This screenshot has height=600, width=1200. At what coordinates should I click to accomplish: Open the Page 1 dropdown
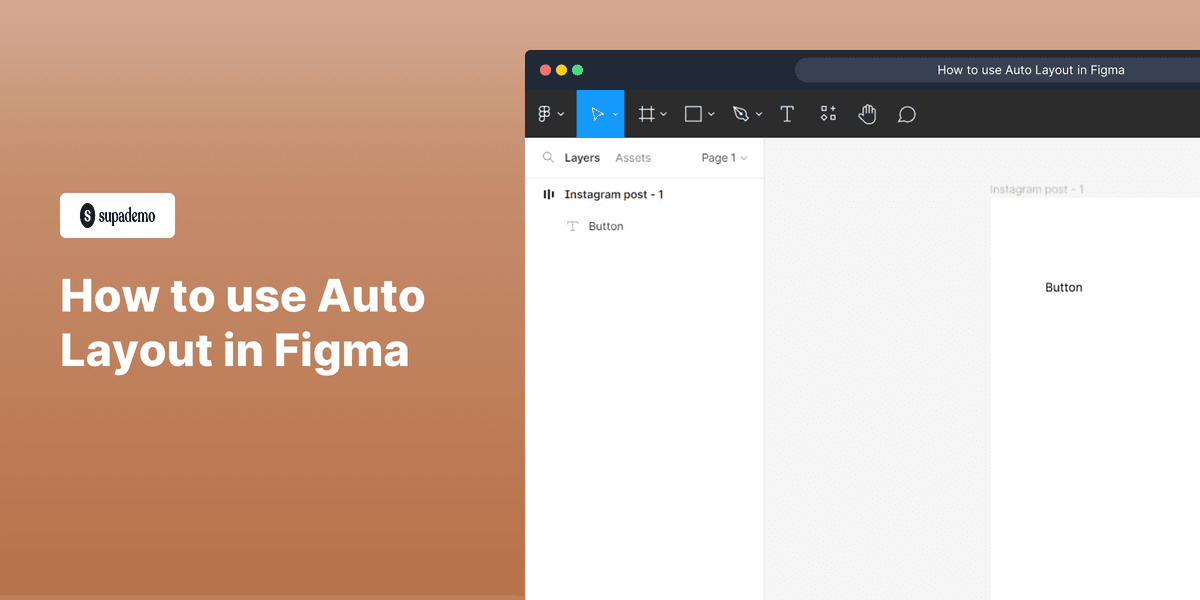pos(723,157)
